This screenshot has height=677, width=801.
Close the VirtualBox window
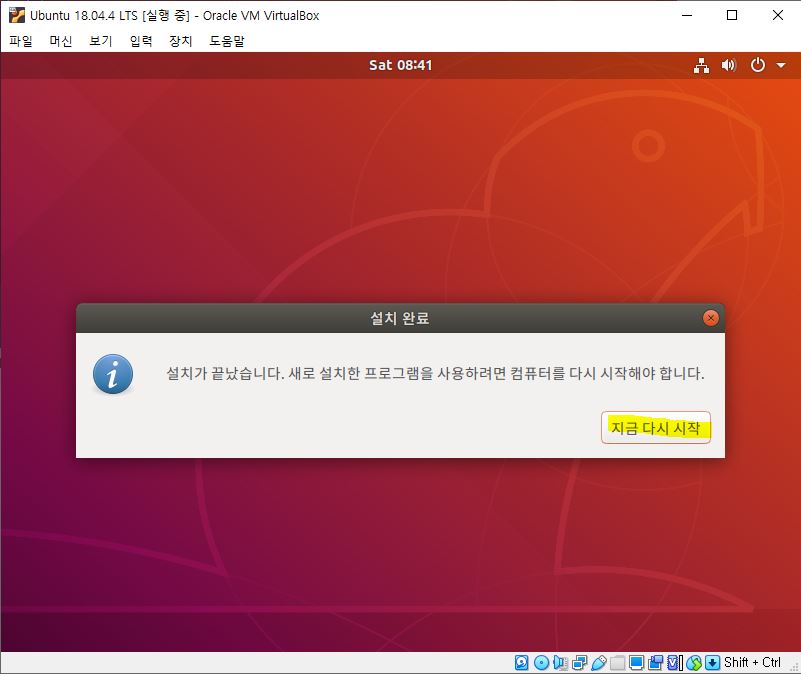tap(778, 15)
